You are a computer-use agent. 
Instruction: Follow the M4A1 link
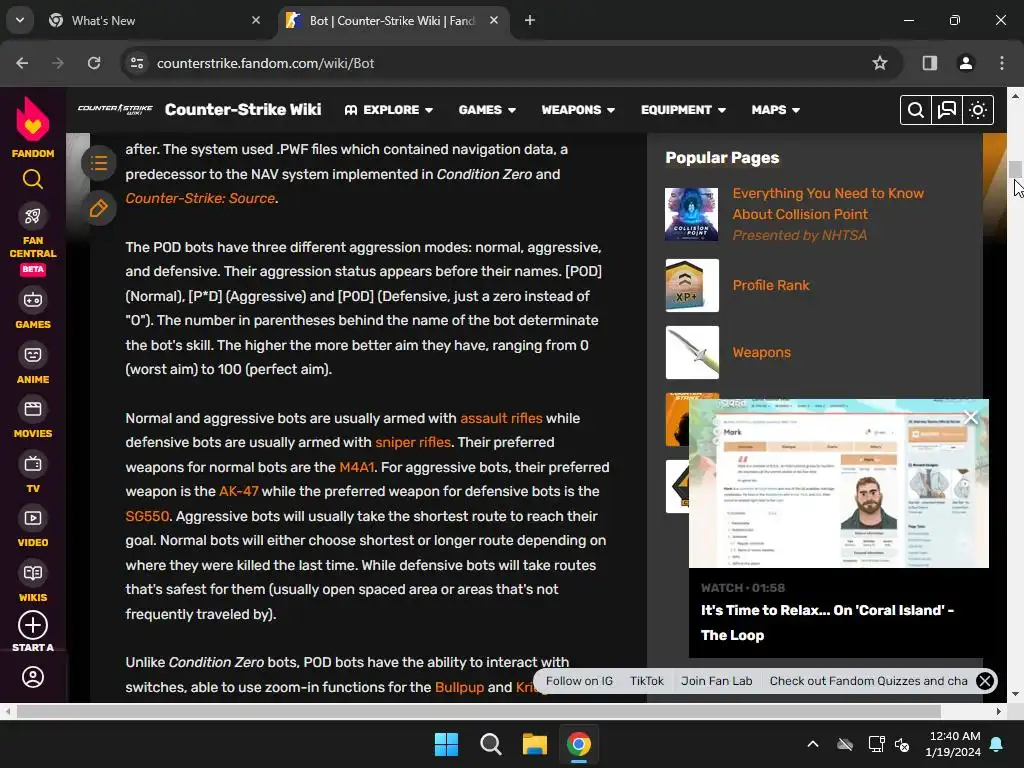(x=357, y=467)
